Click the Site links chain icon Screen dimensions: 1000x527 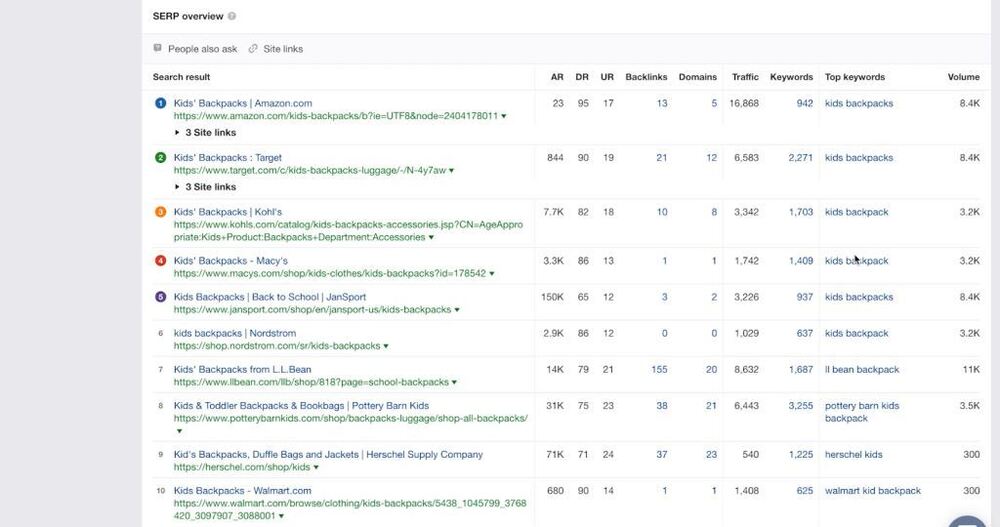pyautogui.click(x=253, y=48)
